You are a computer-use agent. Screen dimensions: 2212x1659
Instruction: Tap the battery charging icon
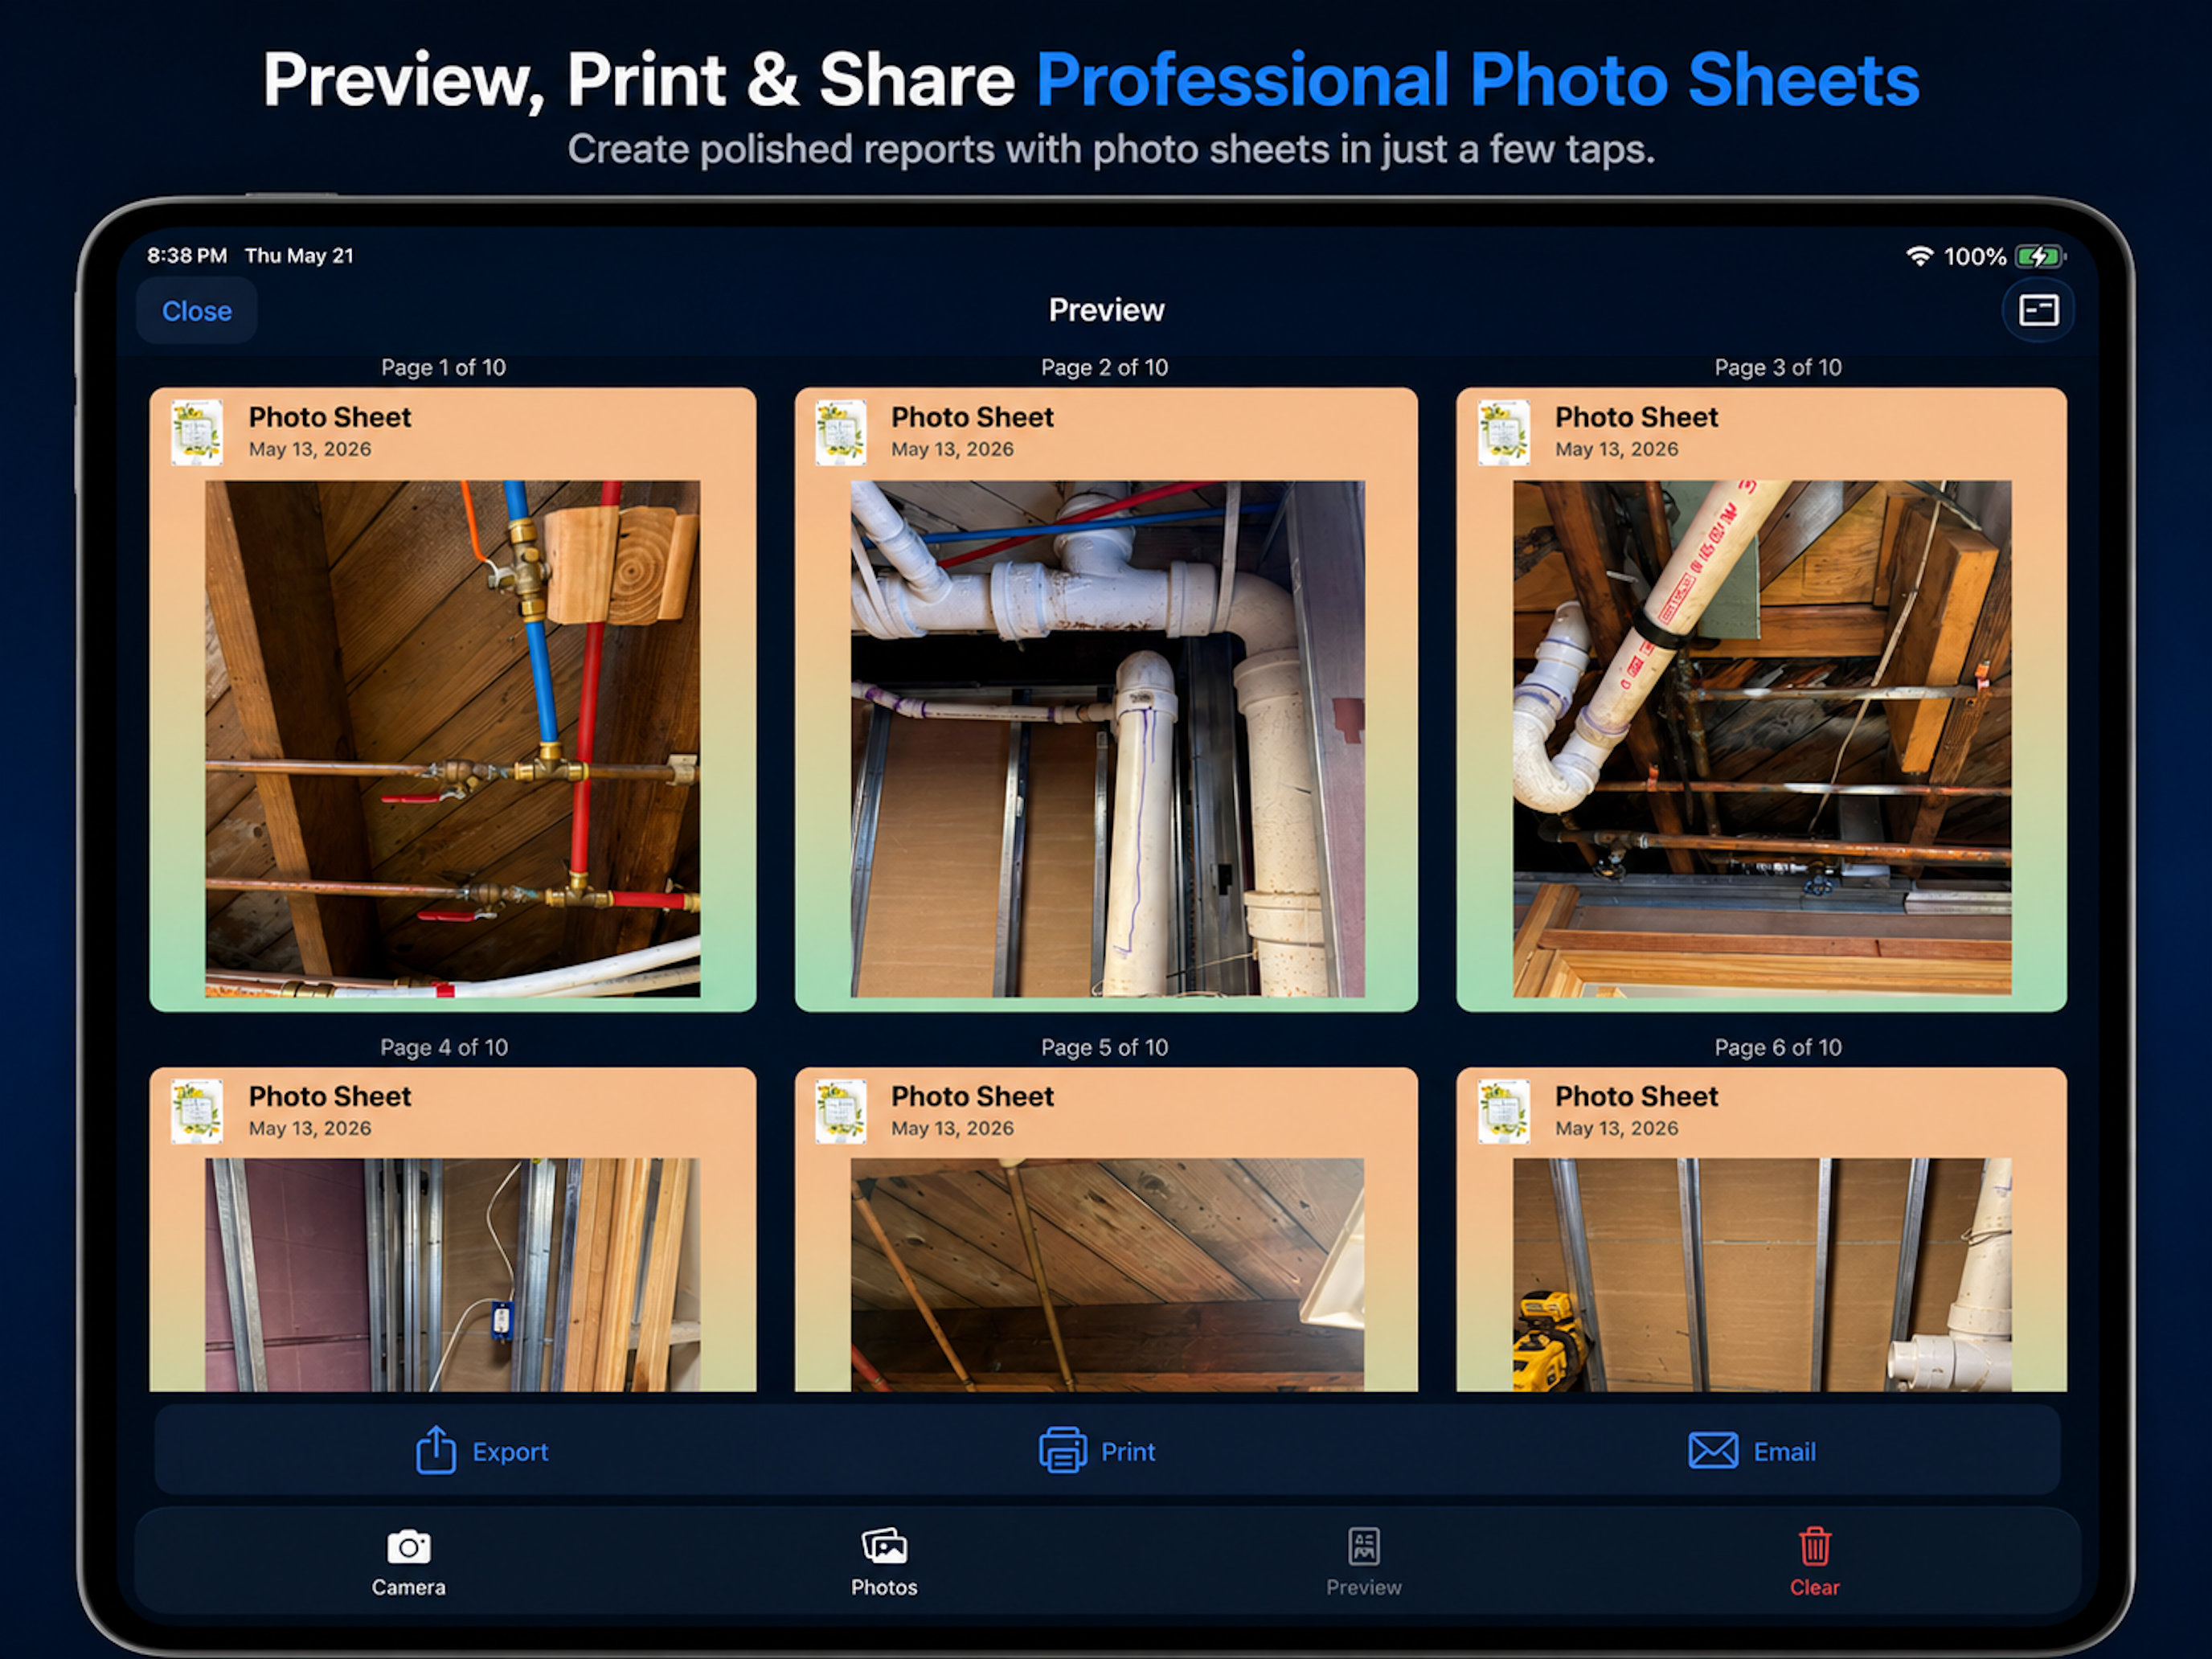[2040, 257]
